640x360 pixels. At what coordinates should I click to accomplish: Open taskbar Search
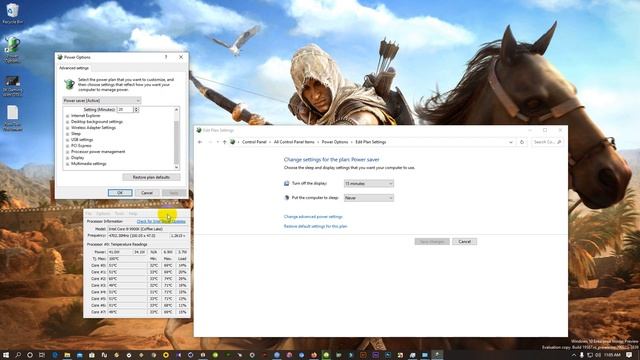point(18,355)
